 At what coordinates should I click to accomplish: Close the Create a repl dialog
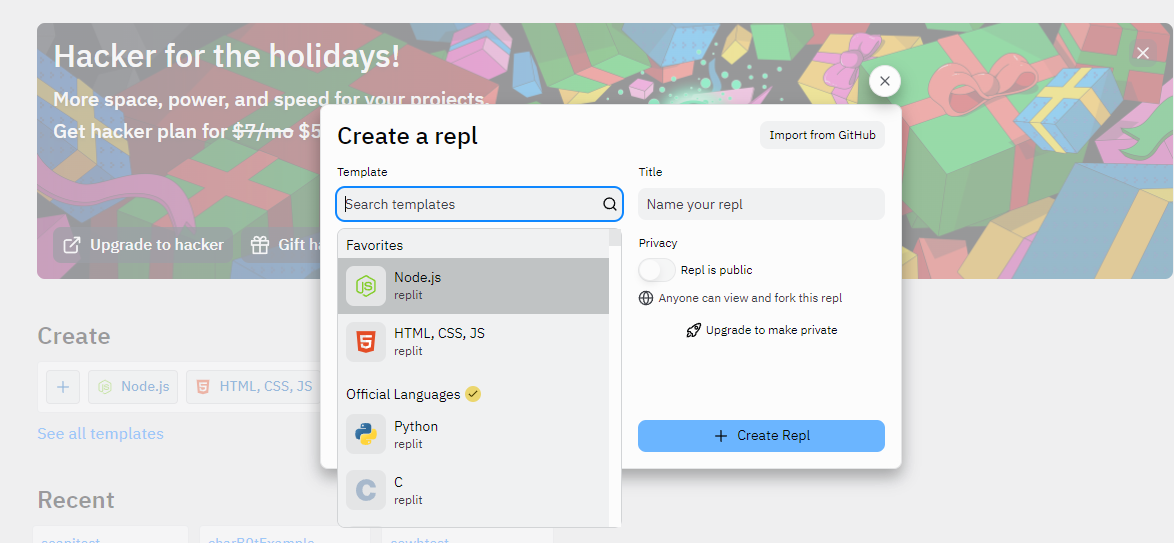point(885,81)
